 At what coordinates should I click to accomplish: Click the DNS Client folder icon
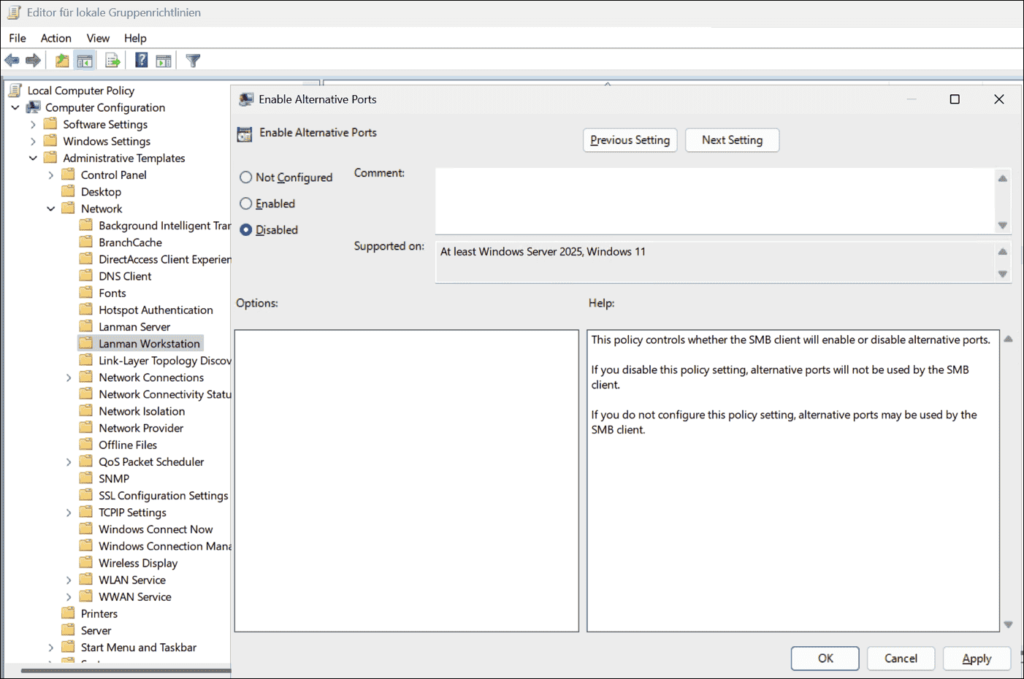[86, 276]
